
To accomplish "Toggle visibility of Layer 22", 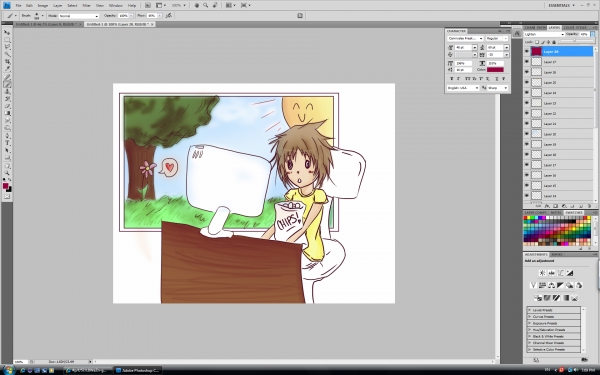I will [x=527, y=113].
